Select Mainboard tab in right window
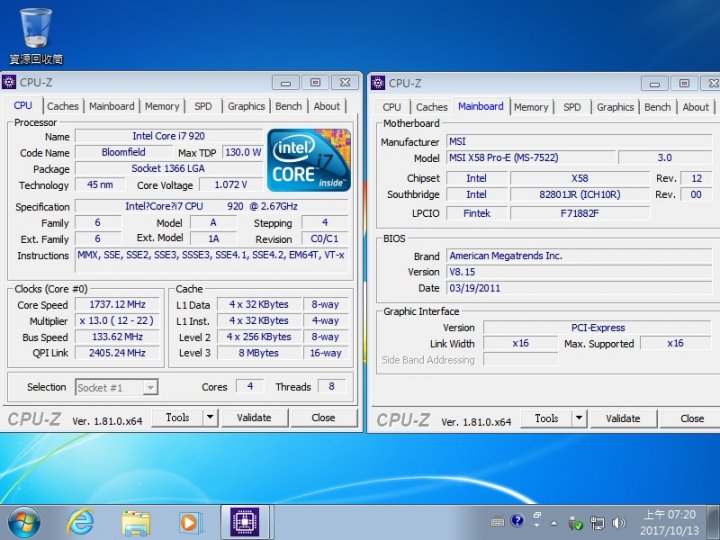This screenshot has width=720, height=540. point(481,107)
